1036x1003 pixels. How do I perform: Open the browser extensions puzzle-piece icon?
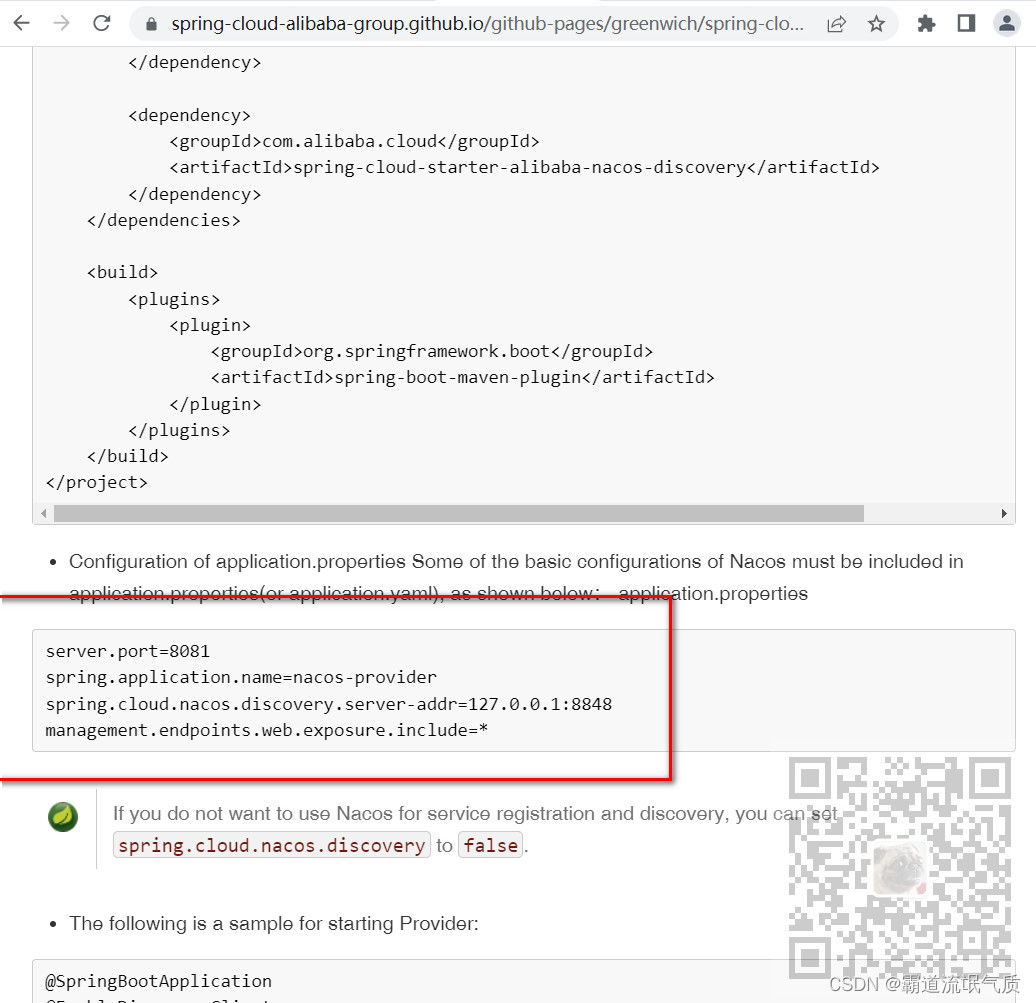coord(926,22)
